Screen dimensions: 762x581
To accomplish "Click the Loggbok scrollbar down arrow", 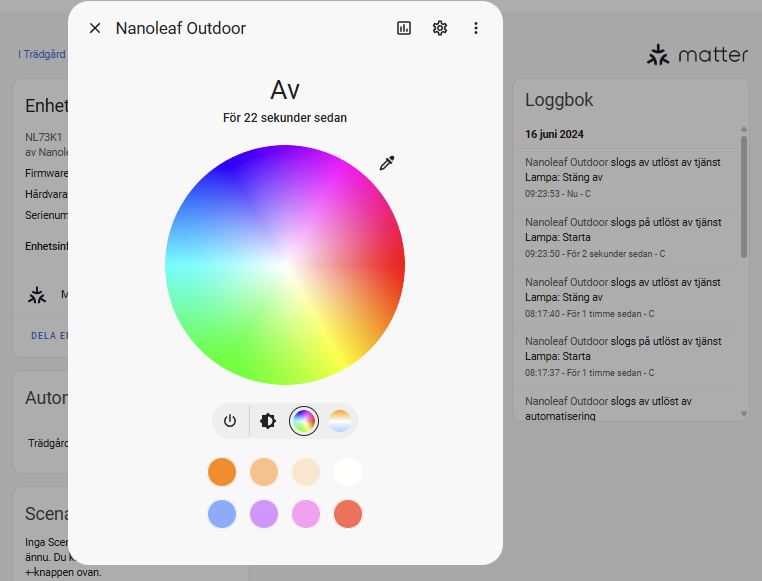I will tap(744, 414).
